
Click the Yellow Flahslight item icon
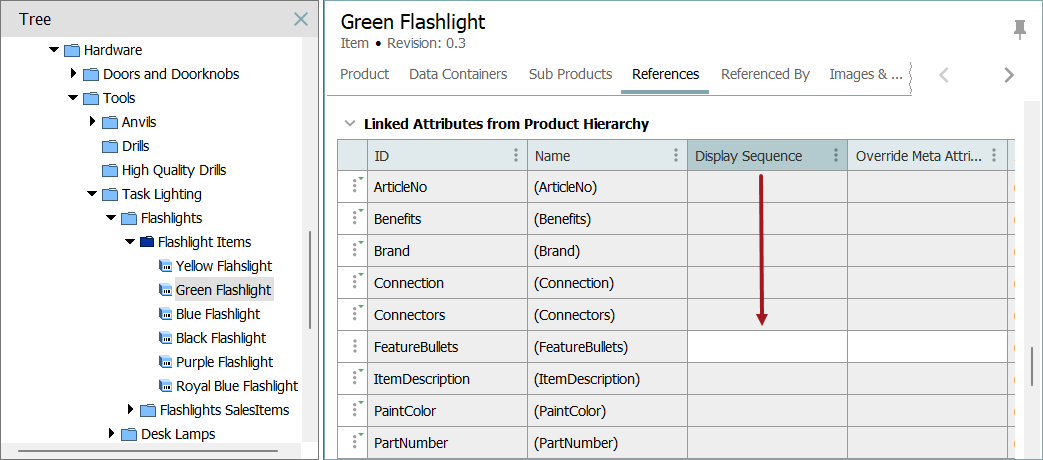(x=165, y=266)
